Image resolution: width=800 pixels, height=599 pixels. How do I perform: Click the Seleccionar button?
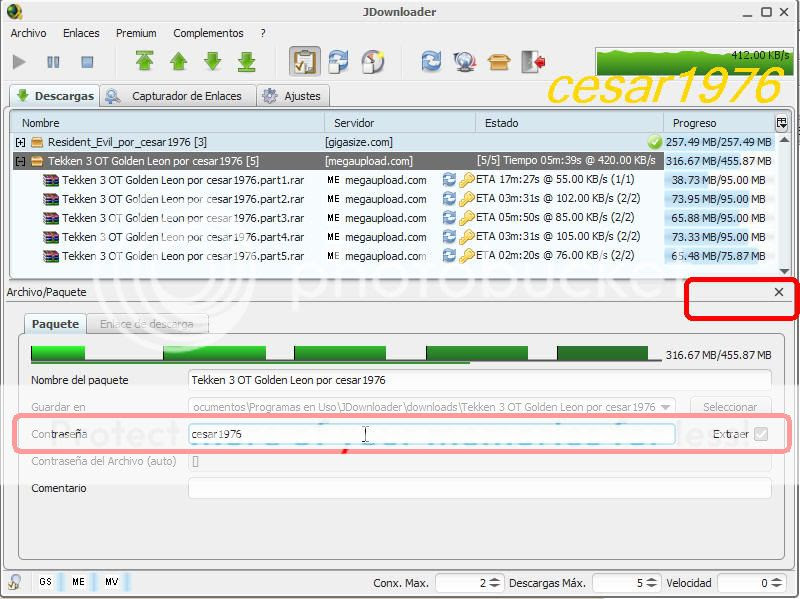(x=730, y=407)
